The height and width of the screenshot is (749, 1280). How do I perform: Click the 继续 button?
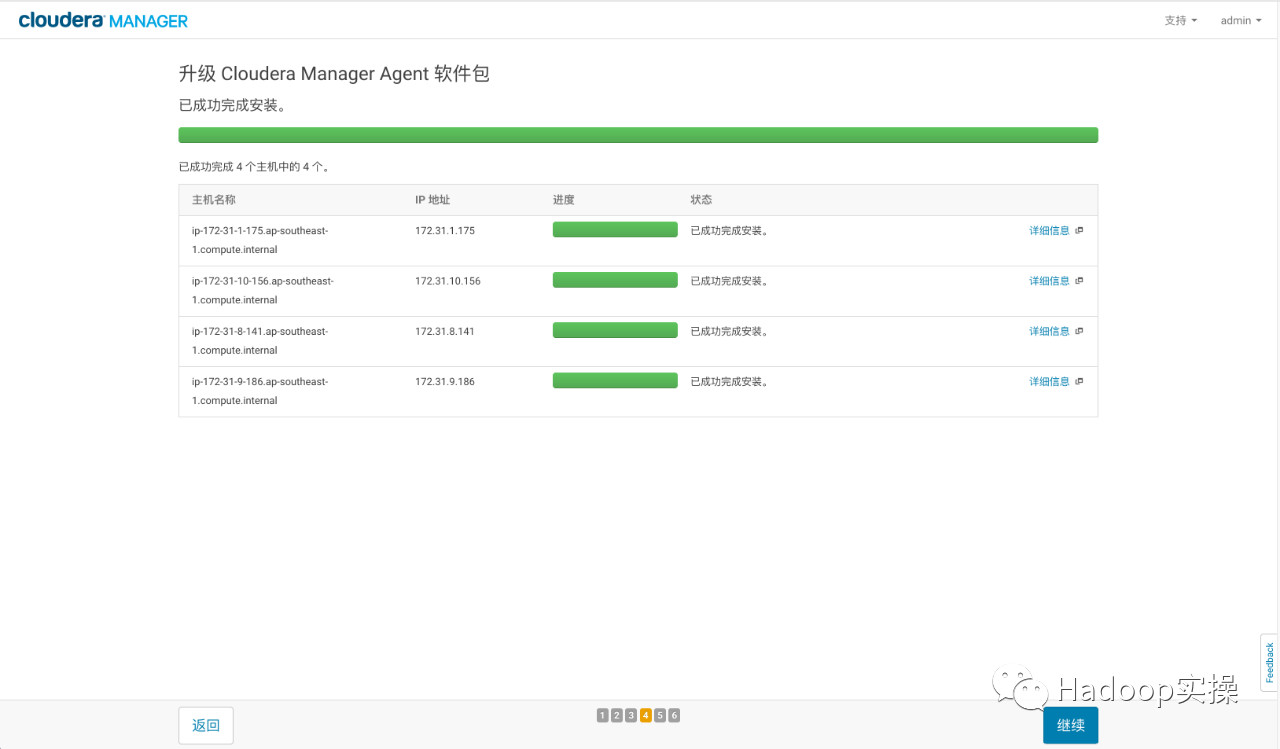[1070, 725]
